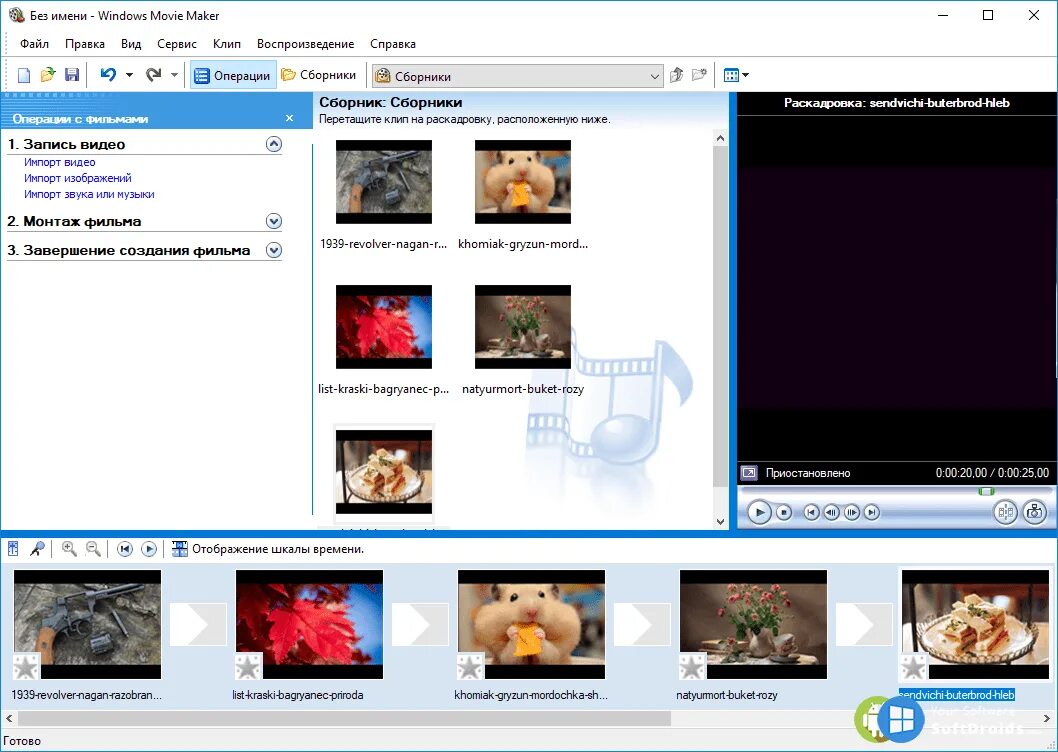Step to the next frame

point(852,513)
